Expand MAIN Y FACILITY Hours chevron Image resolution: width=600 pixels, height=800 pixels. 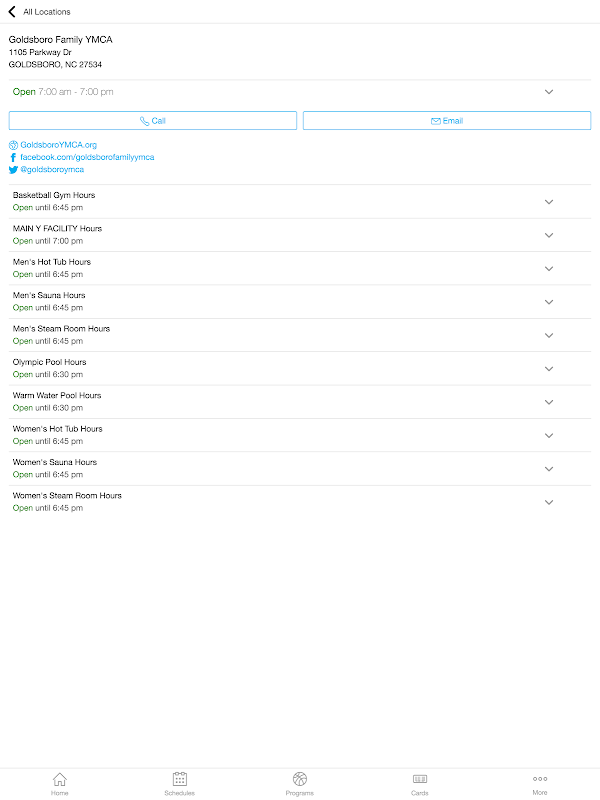549,235
